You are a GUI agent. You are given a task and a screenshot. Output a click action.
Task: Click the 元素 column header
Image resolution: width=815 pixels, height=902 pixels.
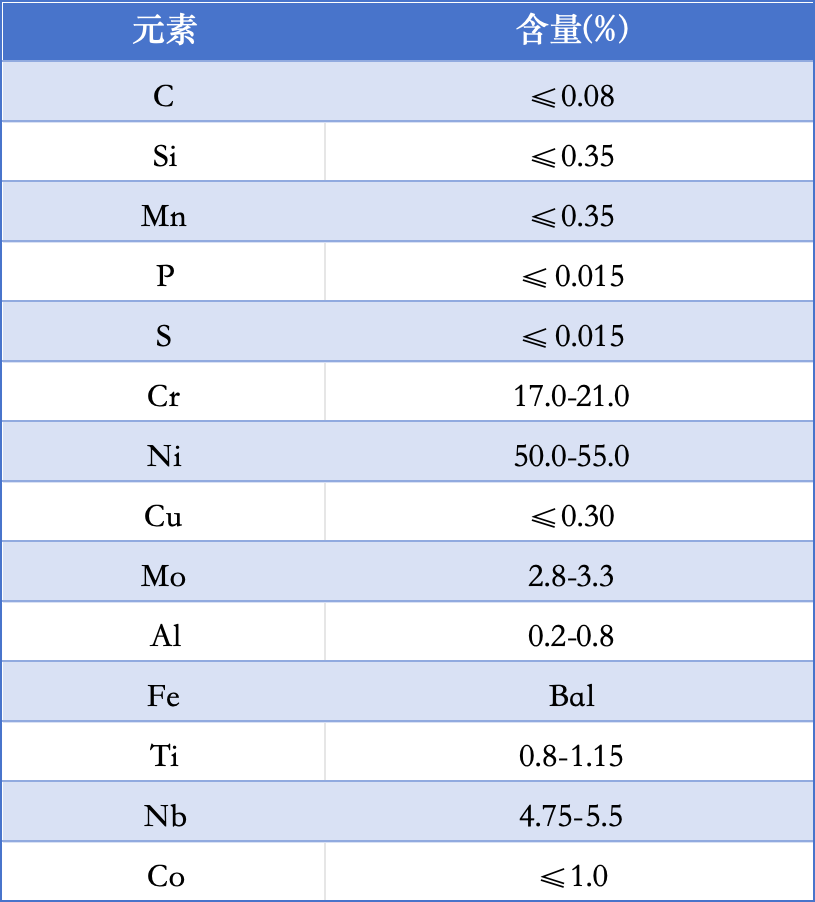164,31
